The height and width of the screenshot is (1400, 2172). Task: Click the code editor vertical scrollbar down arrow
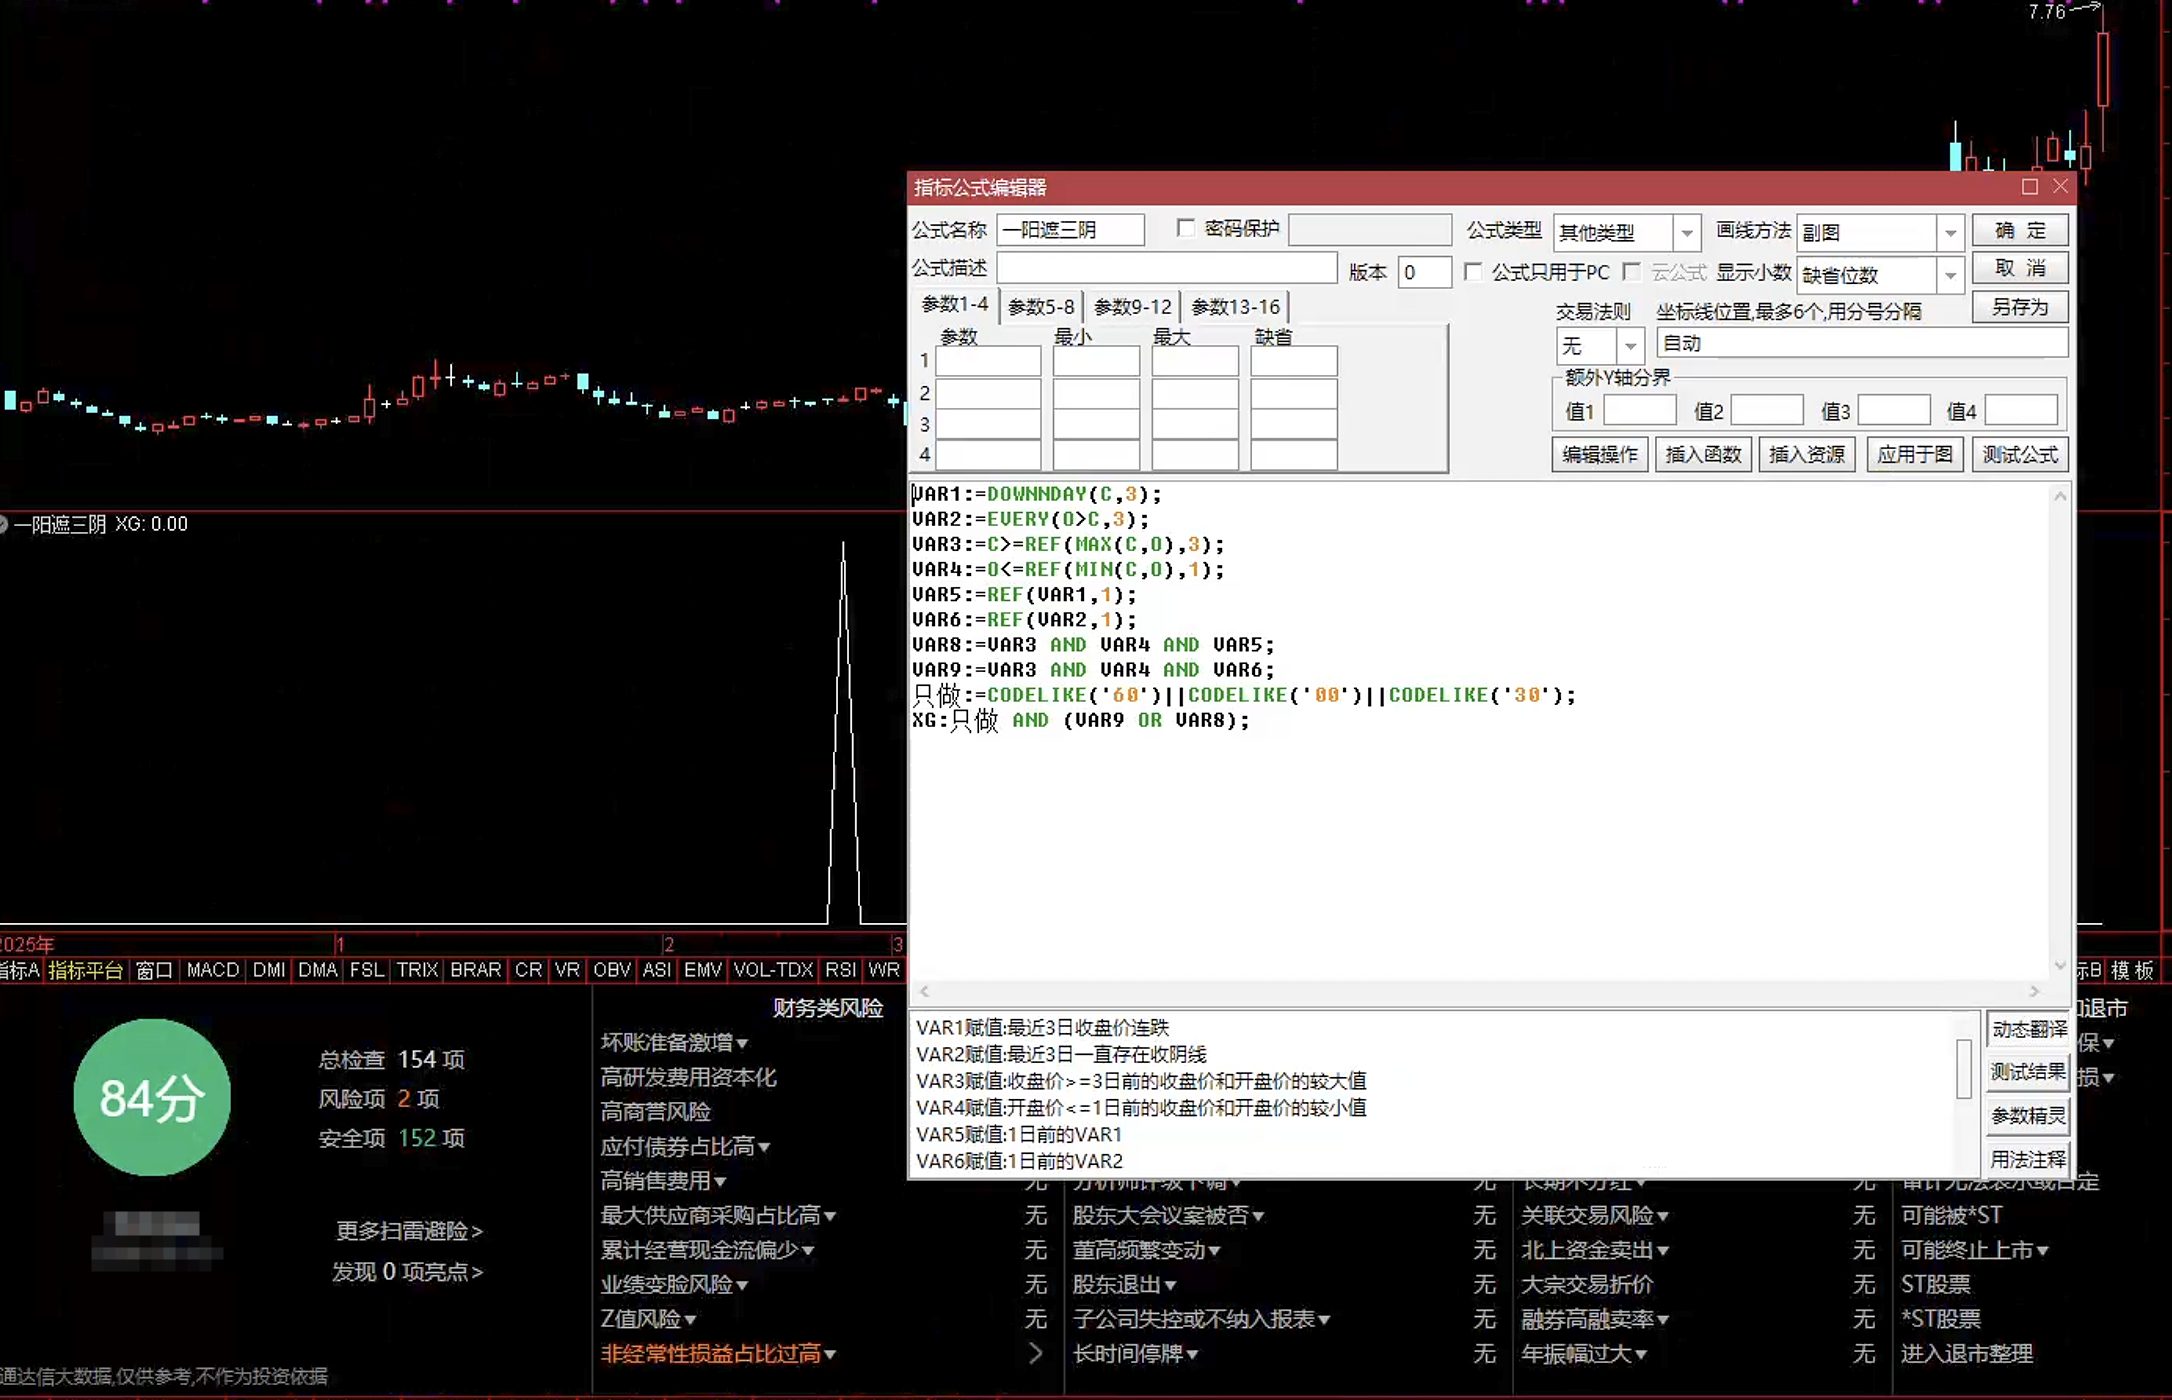[x=2060, y=965]
